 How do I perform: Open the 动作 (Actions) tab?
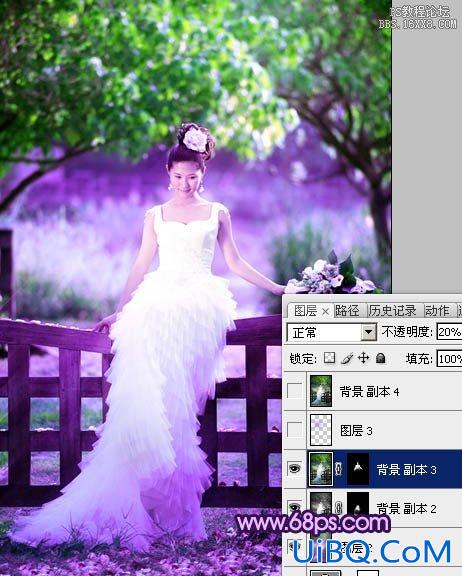(437, 311)
